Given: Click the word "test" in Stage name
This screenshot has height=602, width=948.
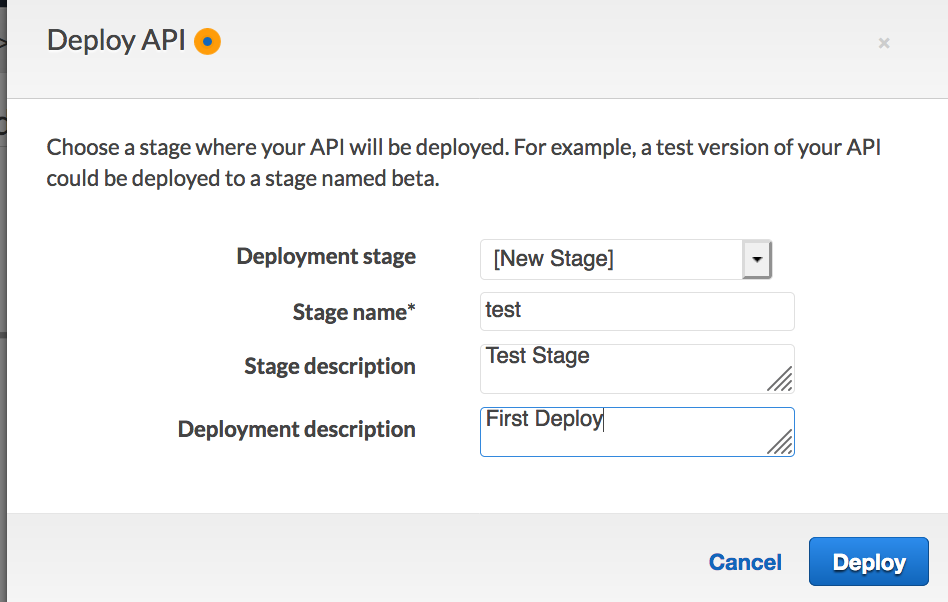Looking at the screenshot, I should tap(503, 310).
